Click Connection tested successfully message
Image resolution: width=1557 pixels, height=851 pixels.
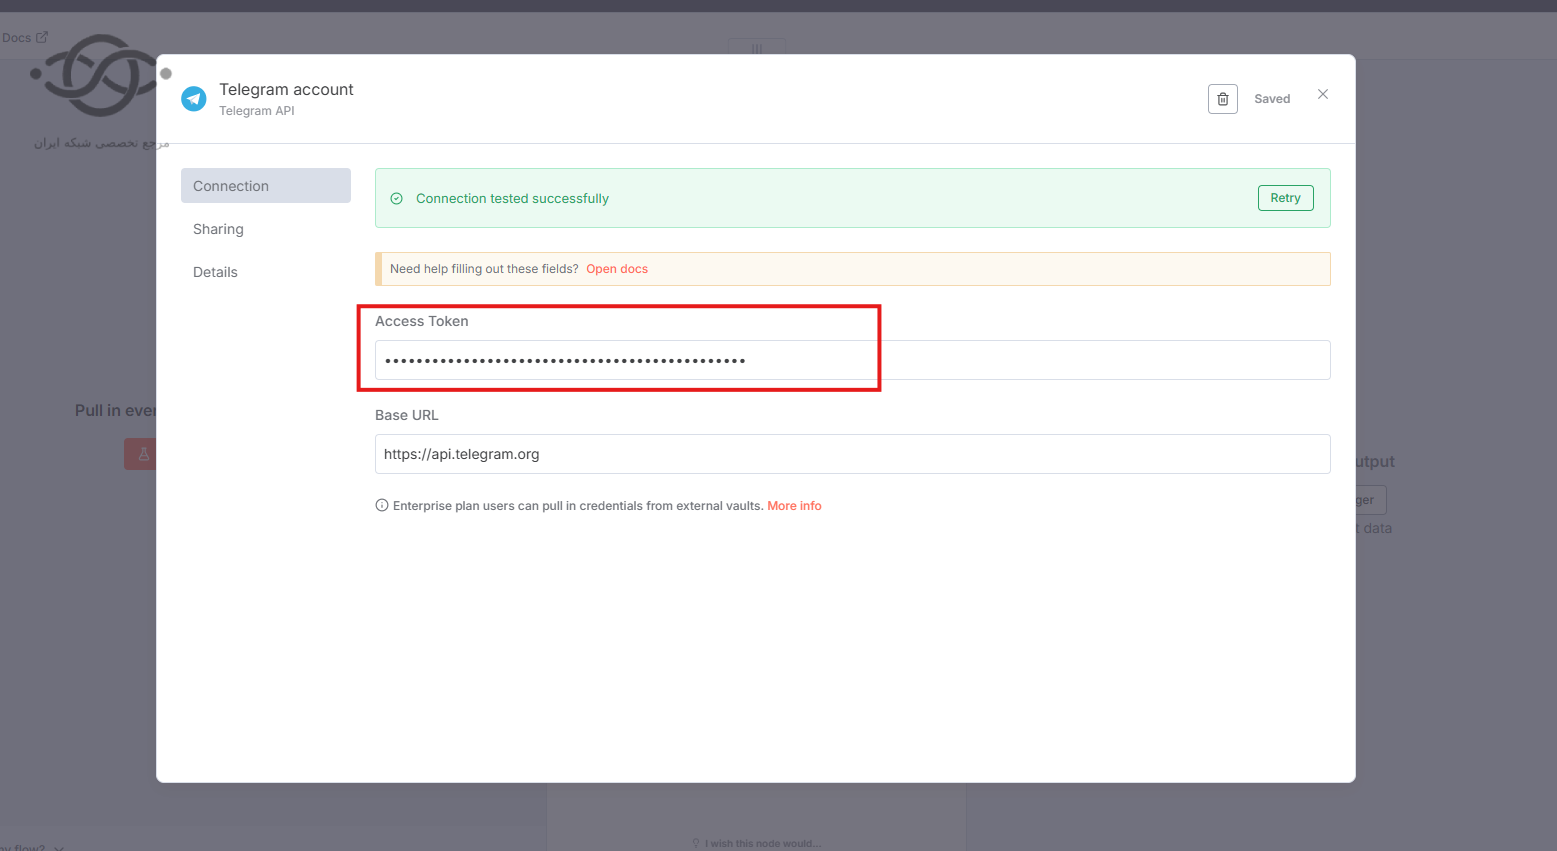(x=512, y=199)
